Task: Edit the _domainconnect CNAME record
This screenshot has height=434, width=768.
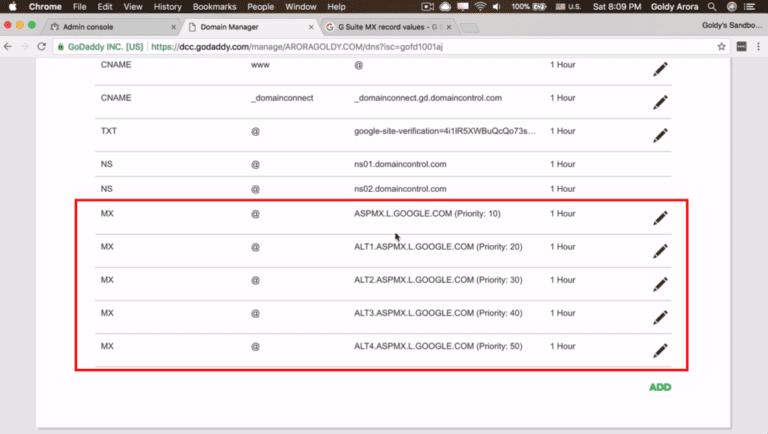Action: click(x=660, y=102)
